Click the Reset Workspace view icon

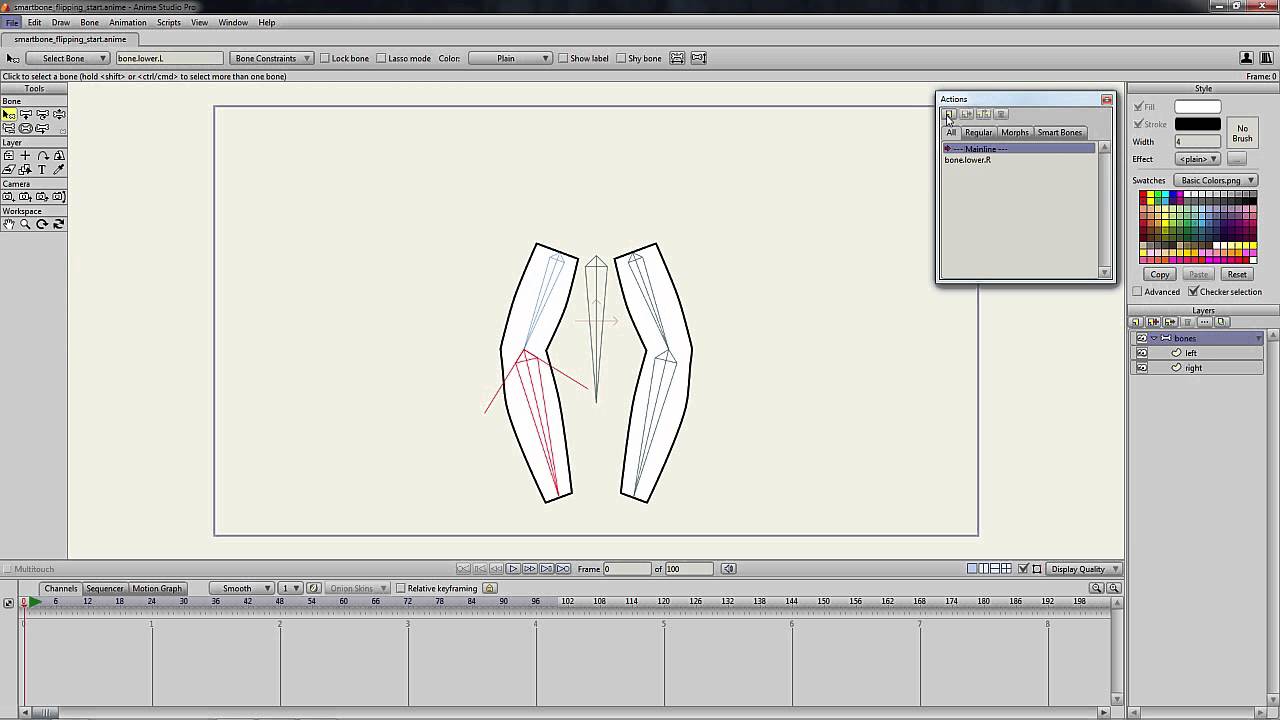point(59,224)
